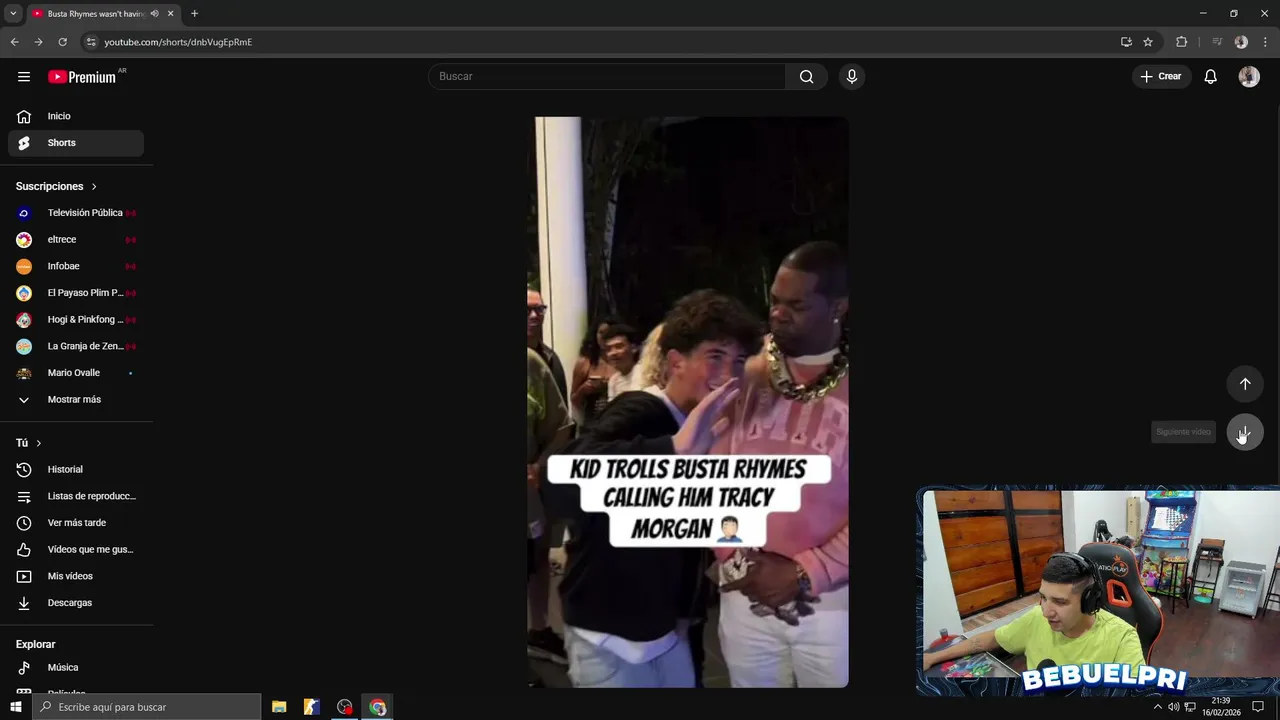
Task: Start voice search with microphone
Action: point(851,76)
